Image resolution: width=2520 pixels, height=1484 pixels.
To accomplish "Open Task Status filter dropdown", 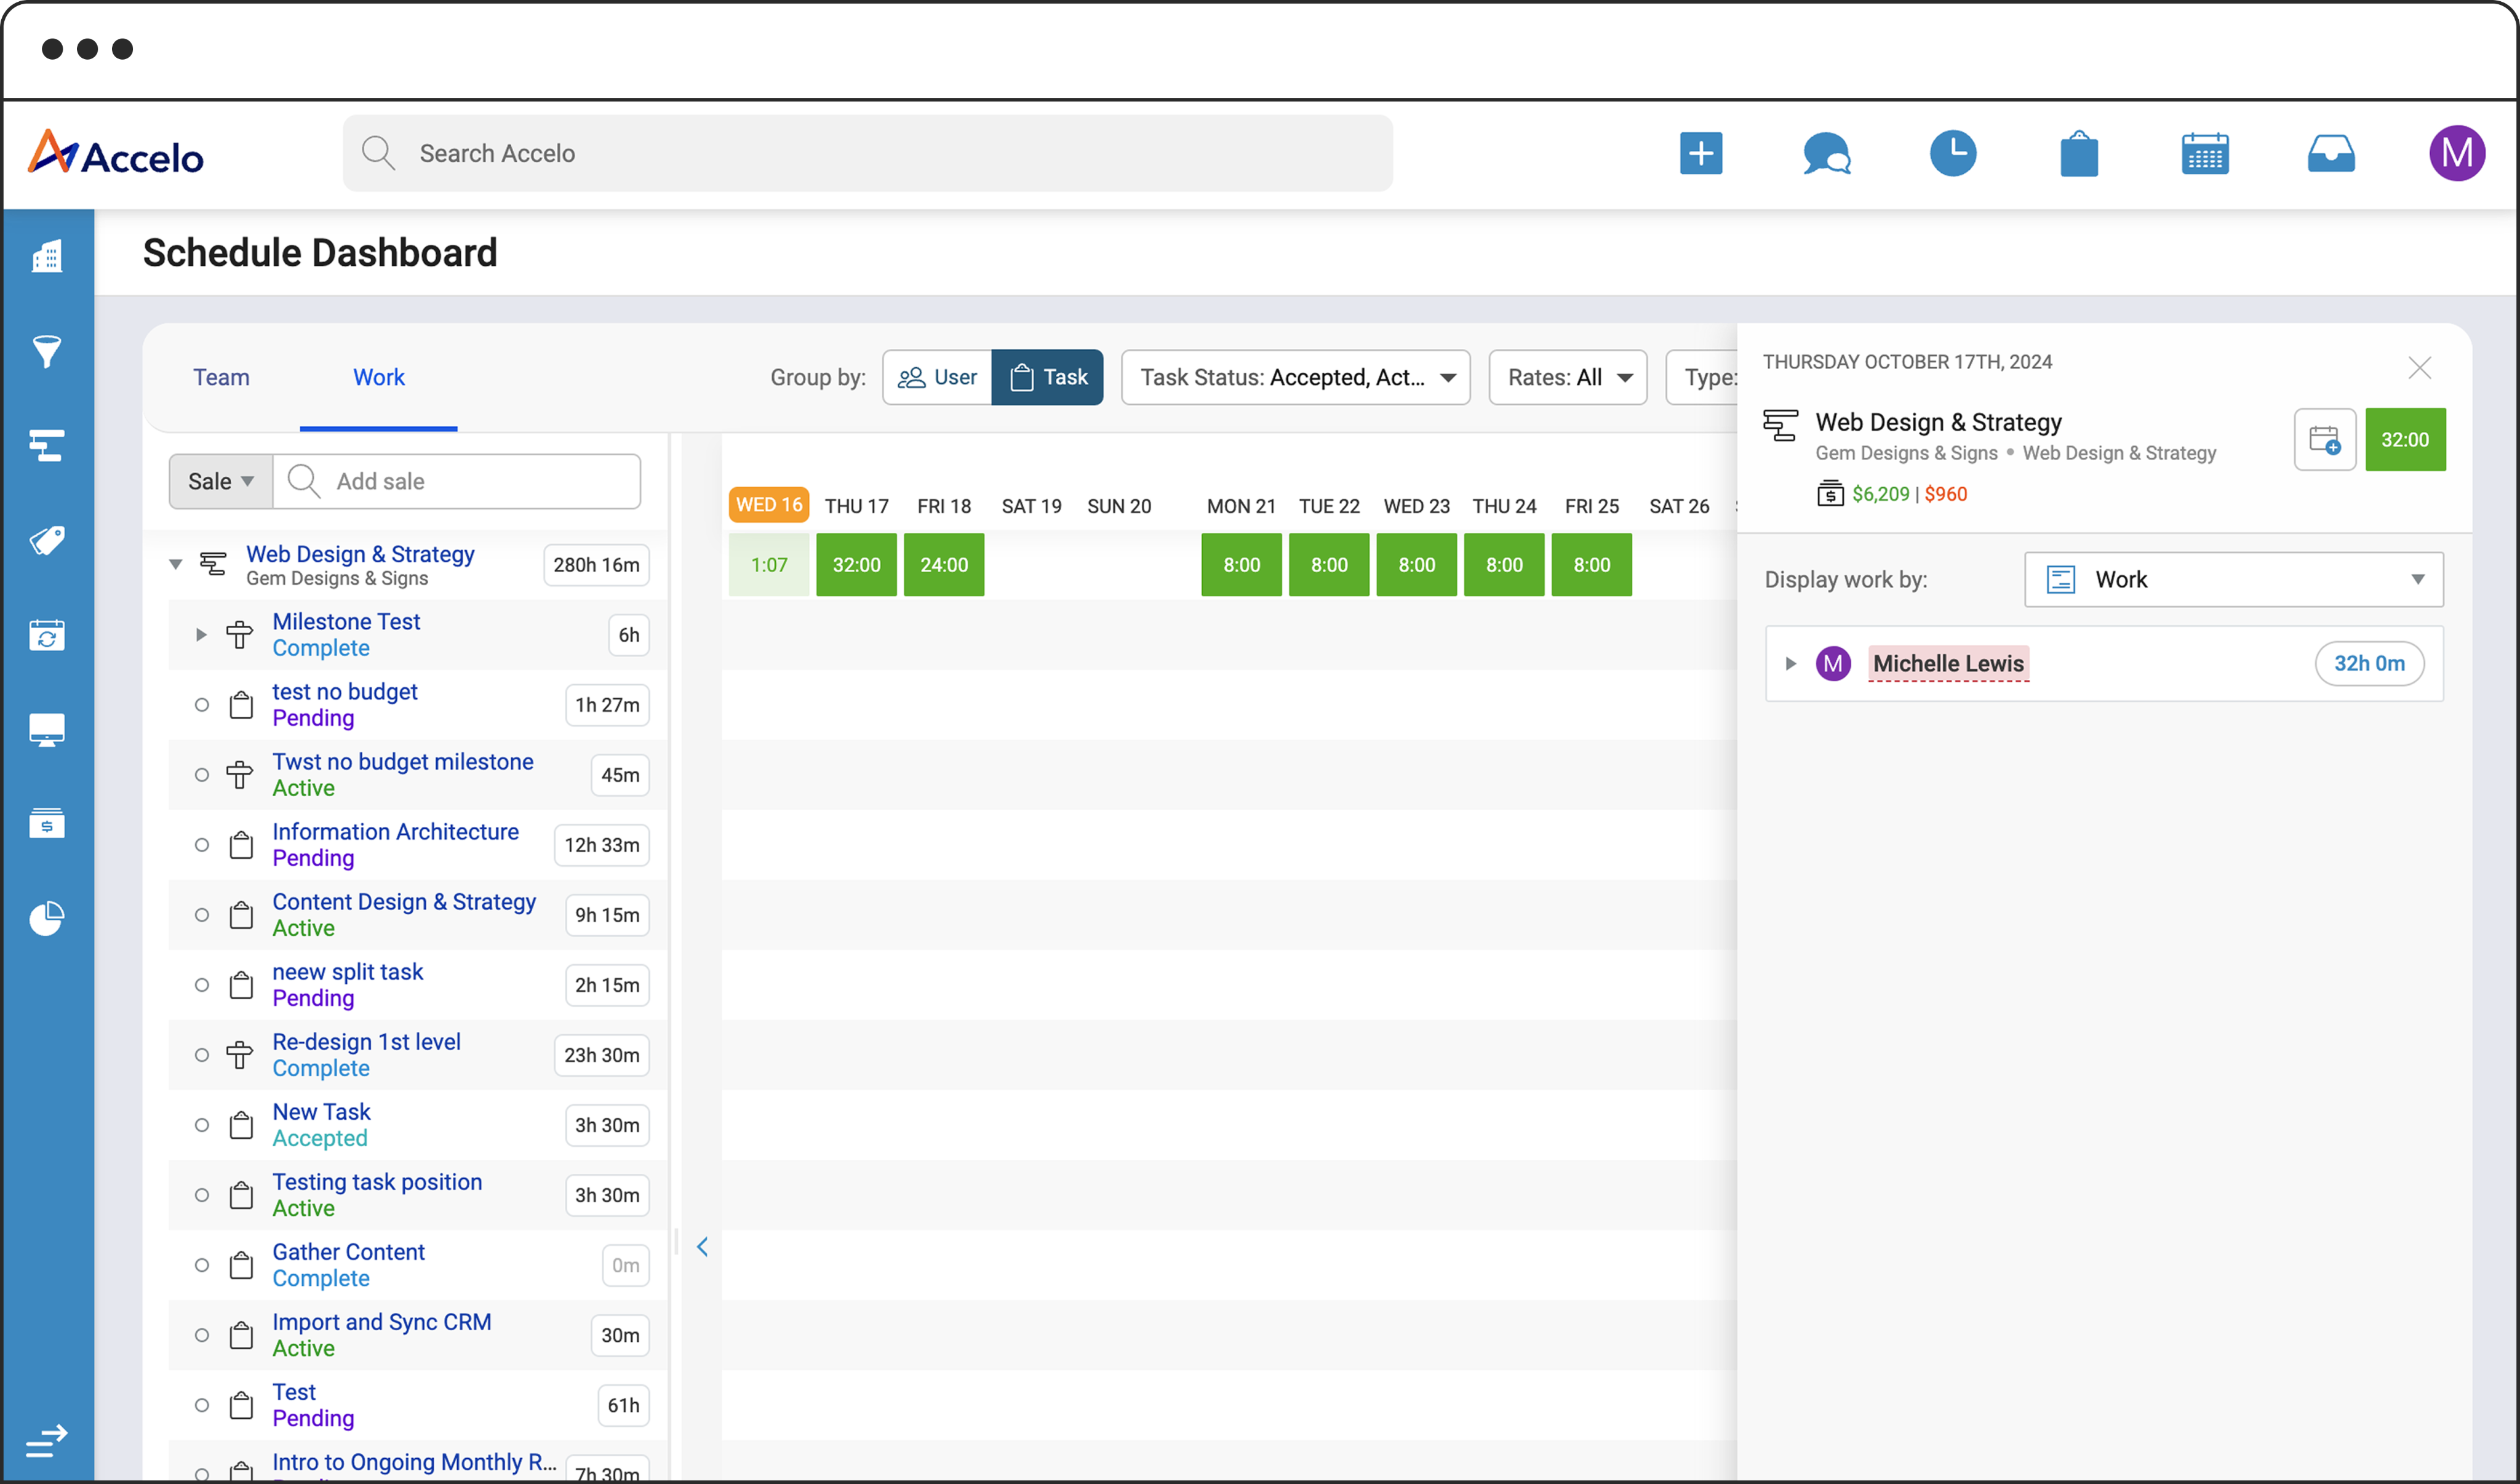I will (1295, 377).
